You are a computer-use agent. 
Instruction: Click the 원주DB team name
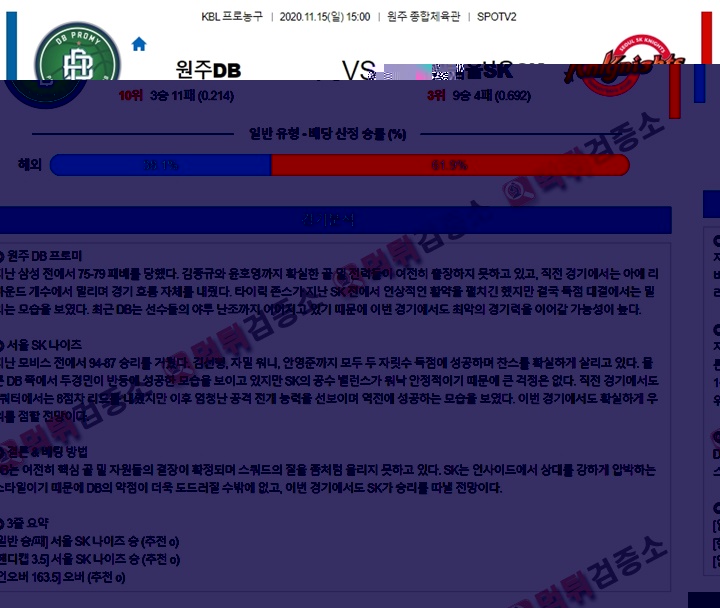208,69
